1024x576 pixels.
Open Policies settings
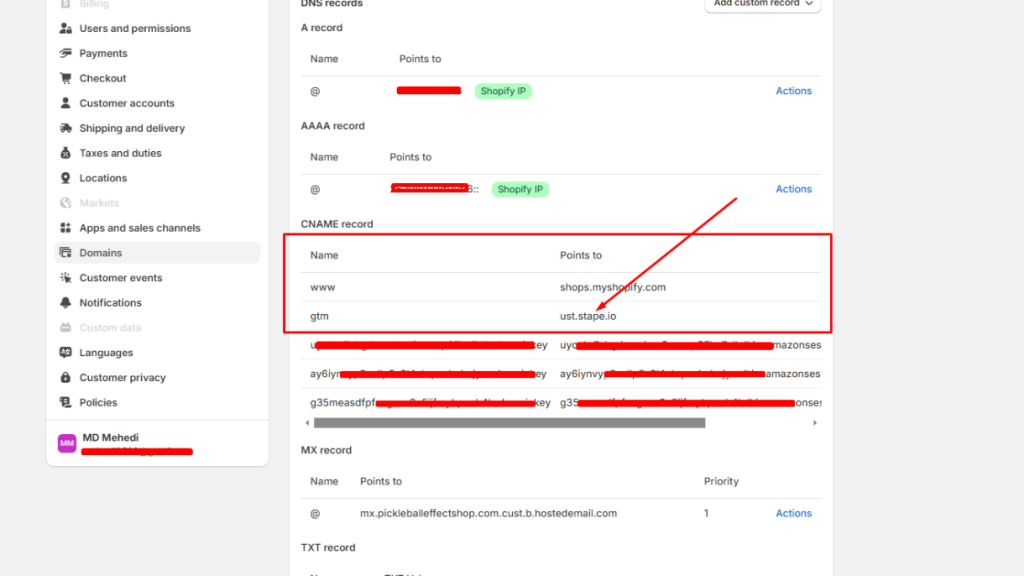(x=98, y=402)
